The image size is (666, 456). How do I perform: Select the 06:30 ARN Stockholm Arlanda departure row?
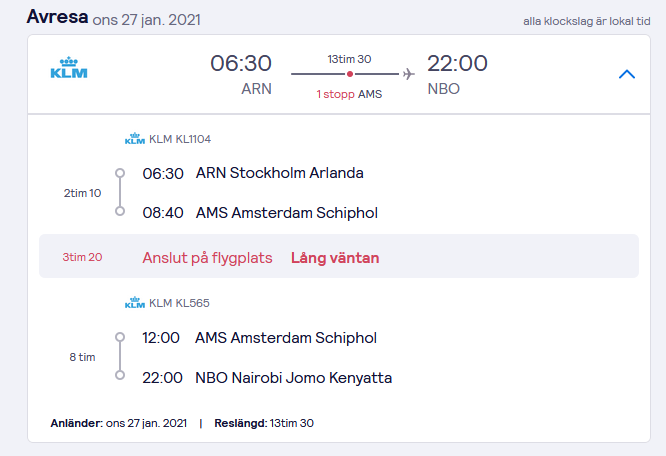click(253, 173)
